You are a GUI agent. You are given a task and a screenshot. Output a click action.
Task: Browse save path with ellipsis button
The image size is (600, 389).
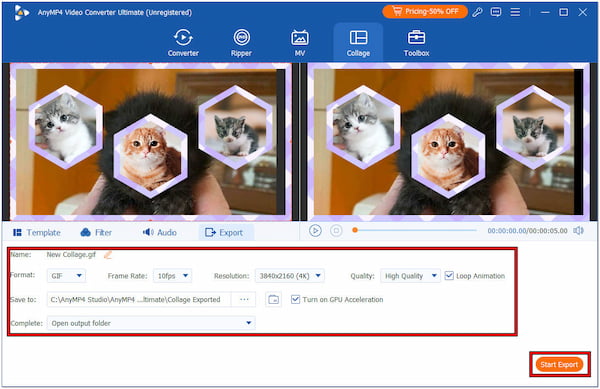pos(244,299)
